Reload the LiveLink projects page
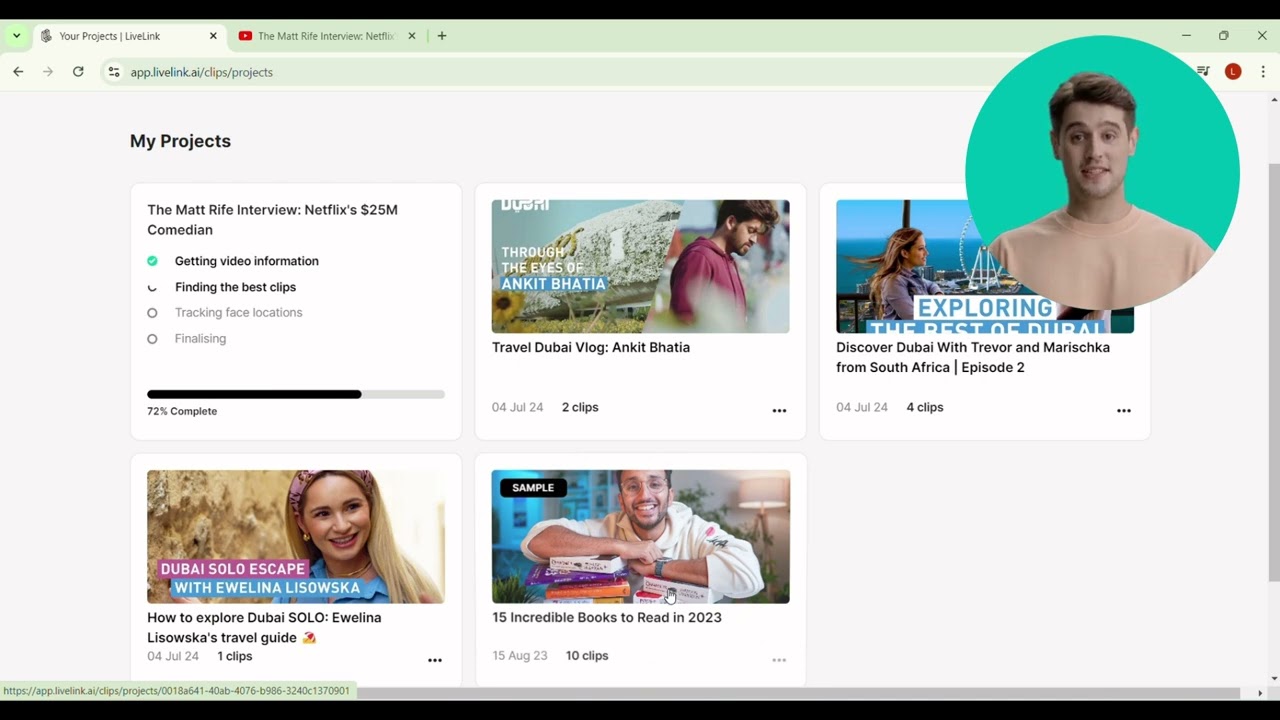The width and height of the screenshot is (1280, 720). click(x=78, y=72)
